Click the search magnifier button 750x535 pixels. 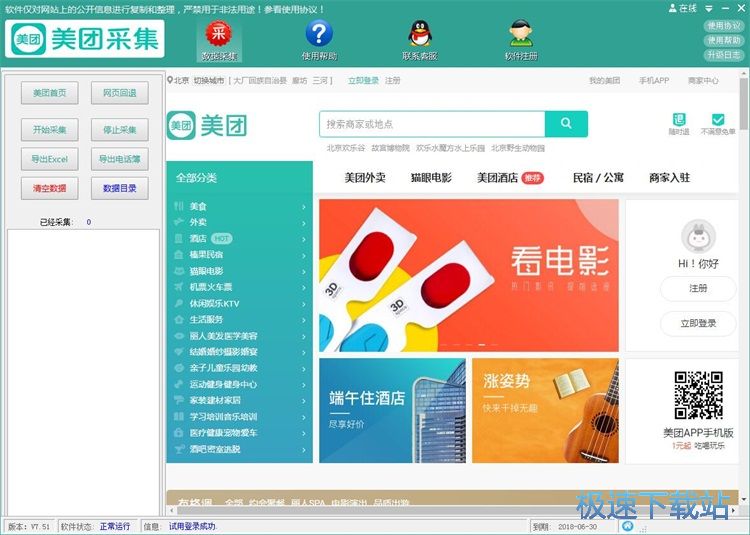pos(566,124)
